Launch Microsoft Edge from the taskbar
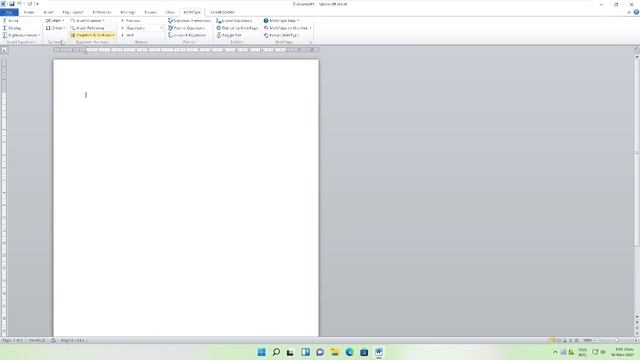 (x=349, y=352)
